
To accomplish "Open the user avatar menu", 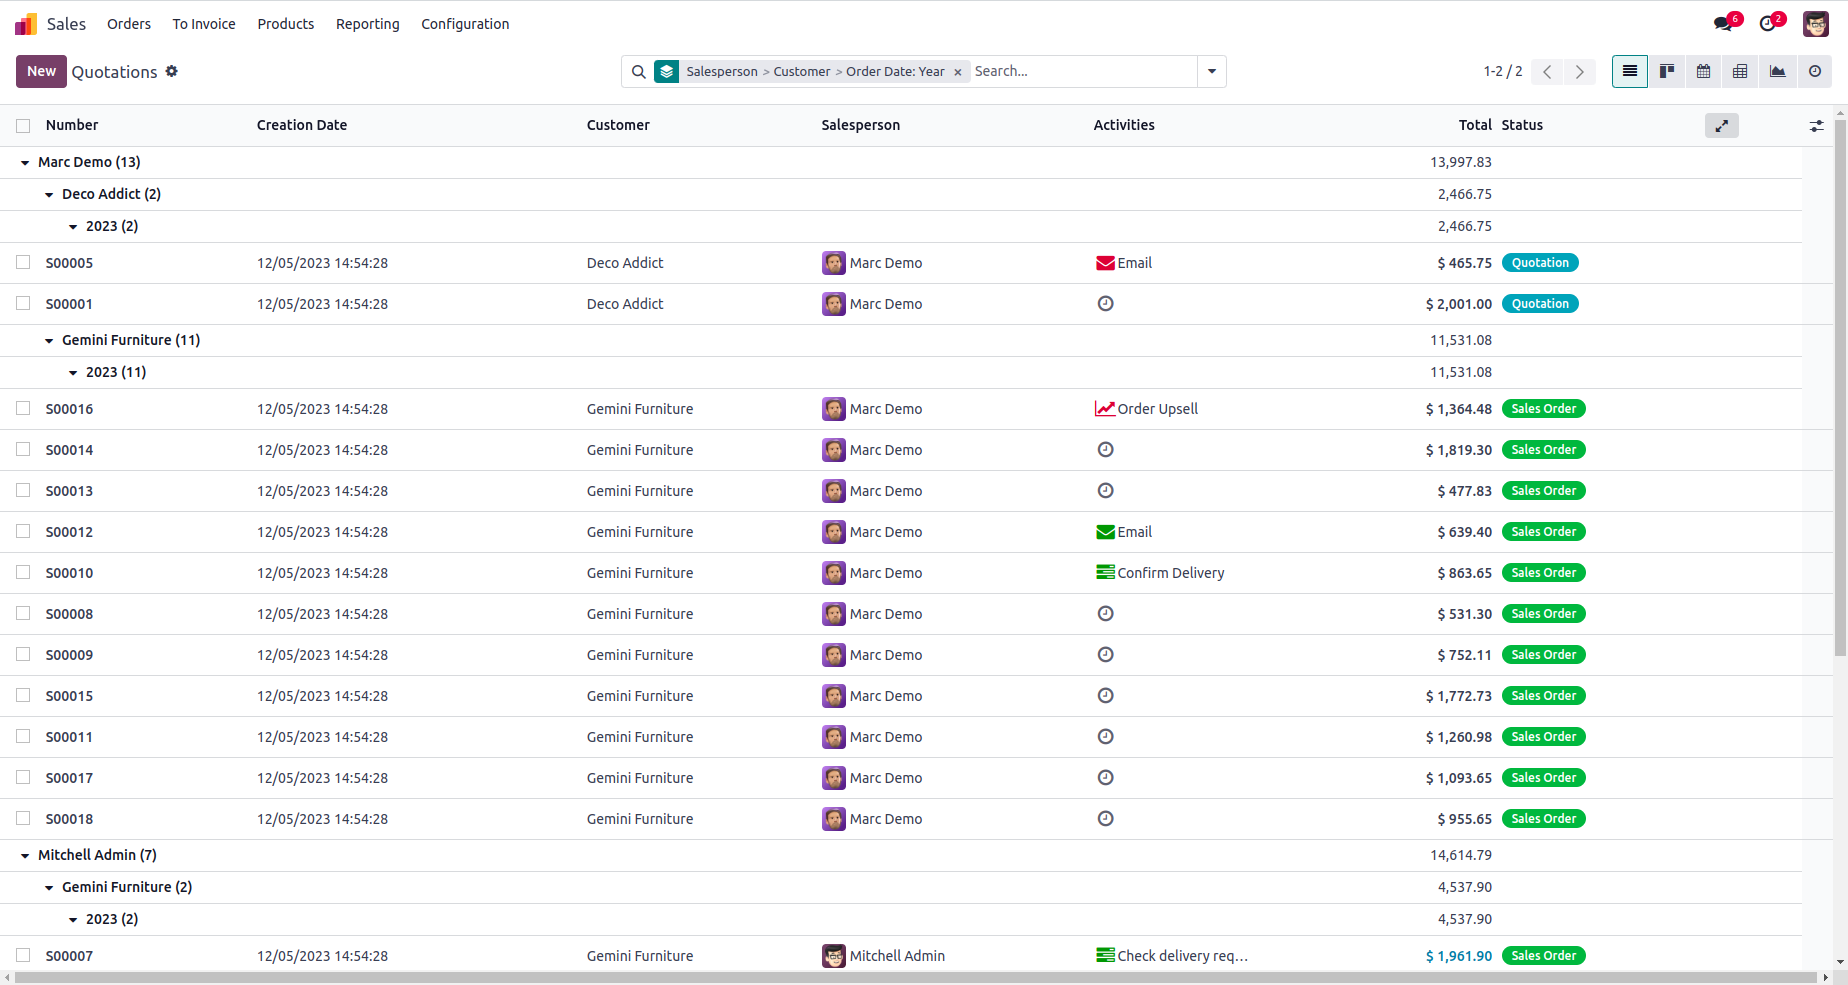I will pyautogui.click(x=1816, y=24).
